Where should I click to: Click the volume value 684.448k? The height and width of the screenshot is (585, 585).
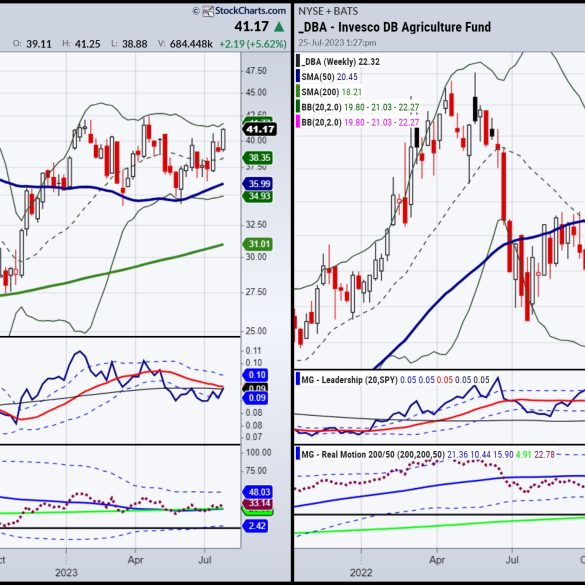pyautogui.click(x=191, y=44)
